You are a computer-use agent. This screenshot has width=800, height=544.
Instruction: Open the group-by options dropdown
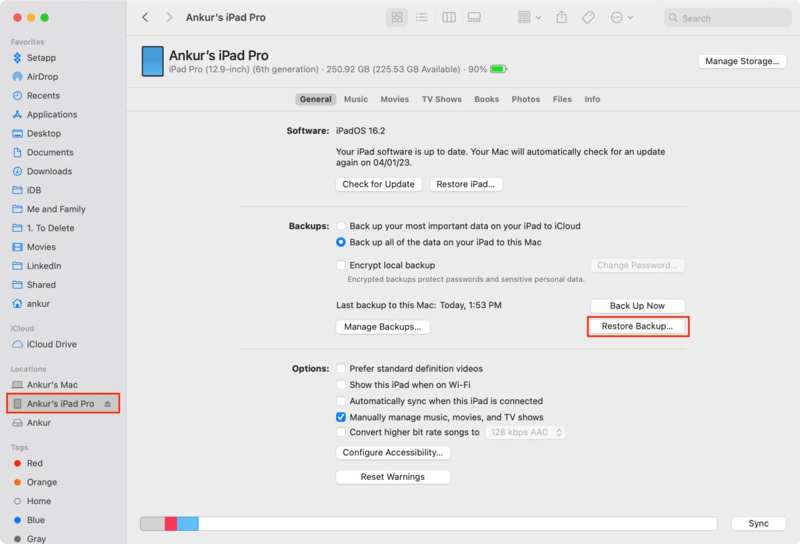click(x=529, y=17)
